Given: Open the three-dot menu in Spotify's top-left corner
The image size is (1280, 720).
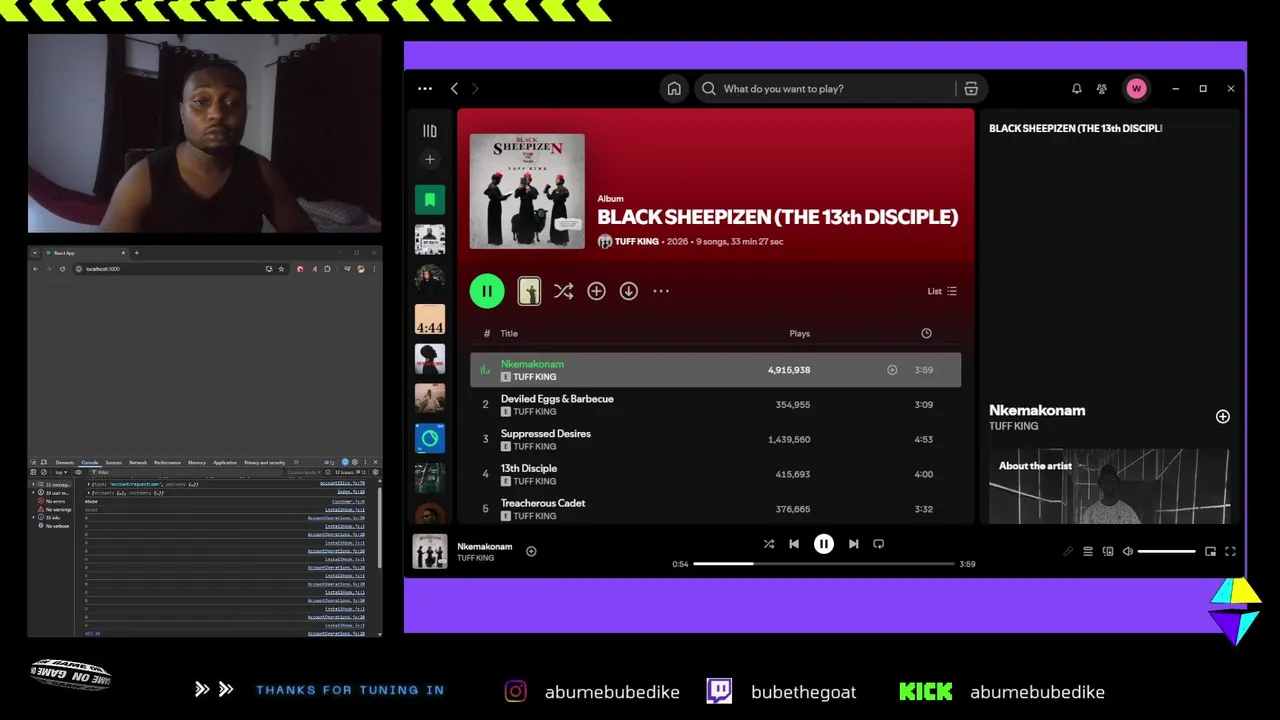Looking at the screenshot, I should coord(425,89).
